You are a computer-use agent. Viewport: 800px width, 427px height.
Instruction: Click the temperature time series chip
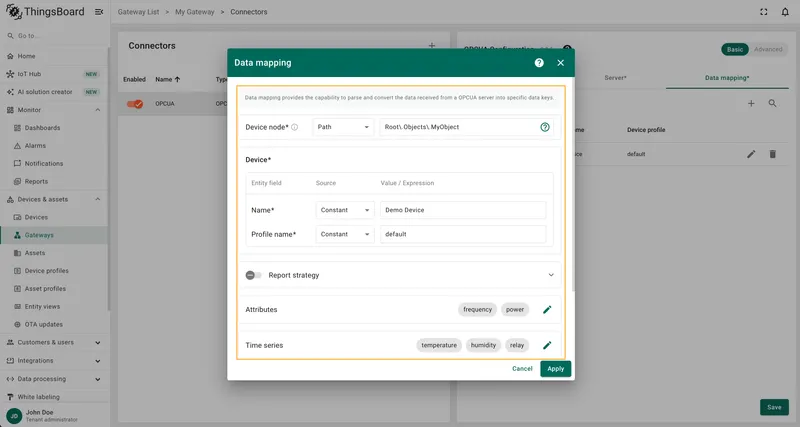[439, 345]
